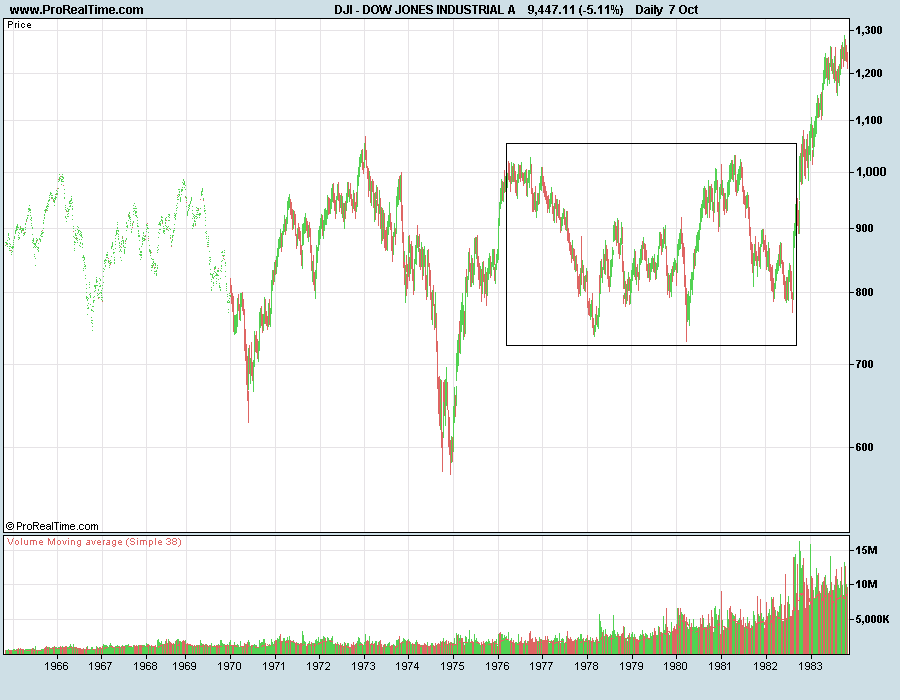
Task: Click the 900 price axis label
Action: click(864, 228)
